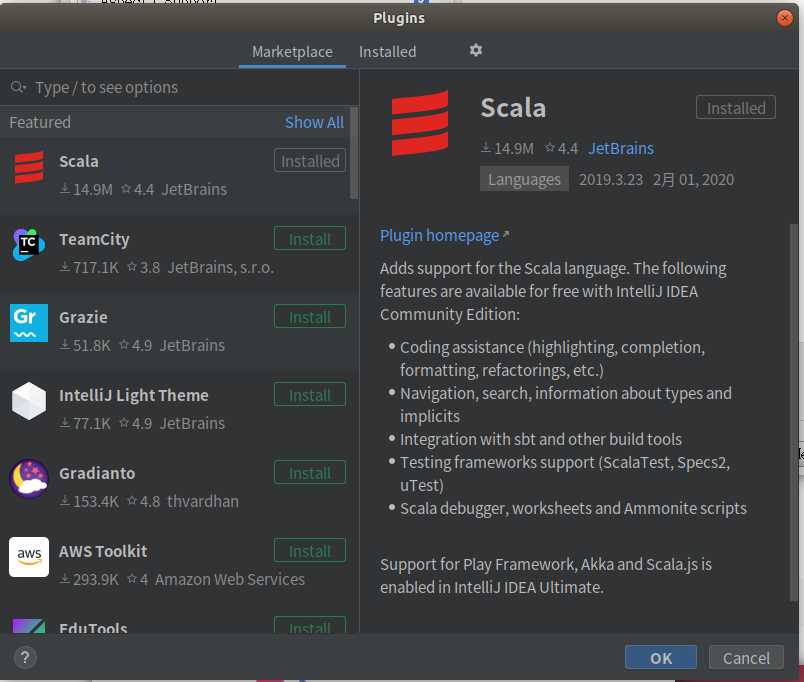Open the JetBrains vendor link in details
The width and height of the screenshot is (804, 682).
click(620, 149)
